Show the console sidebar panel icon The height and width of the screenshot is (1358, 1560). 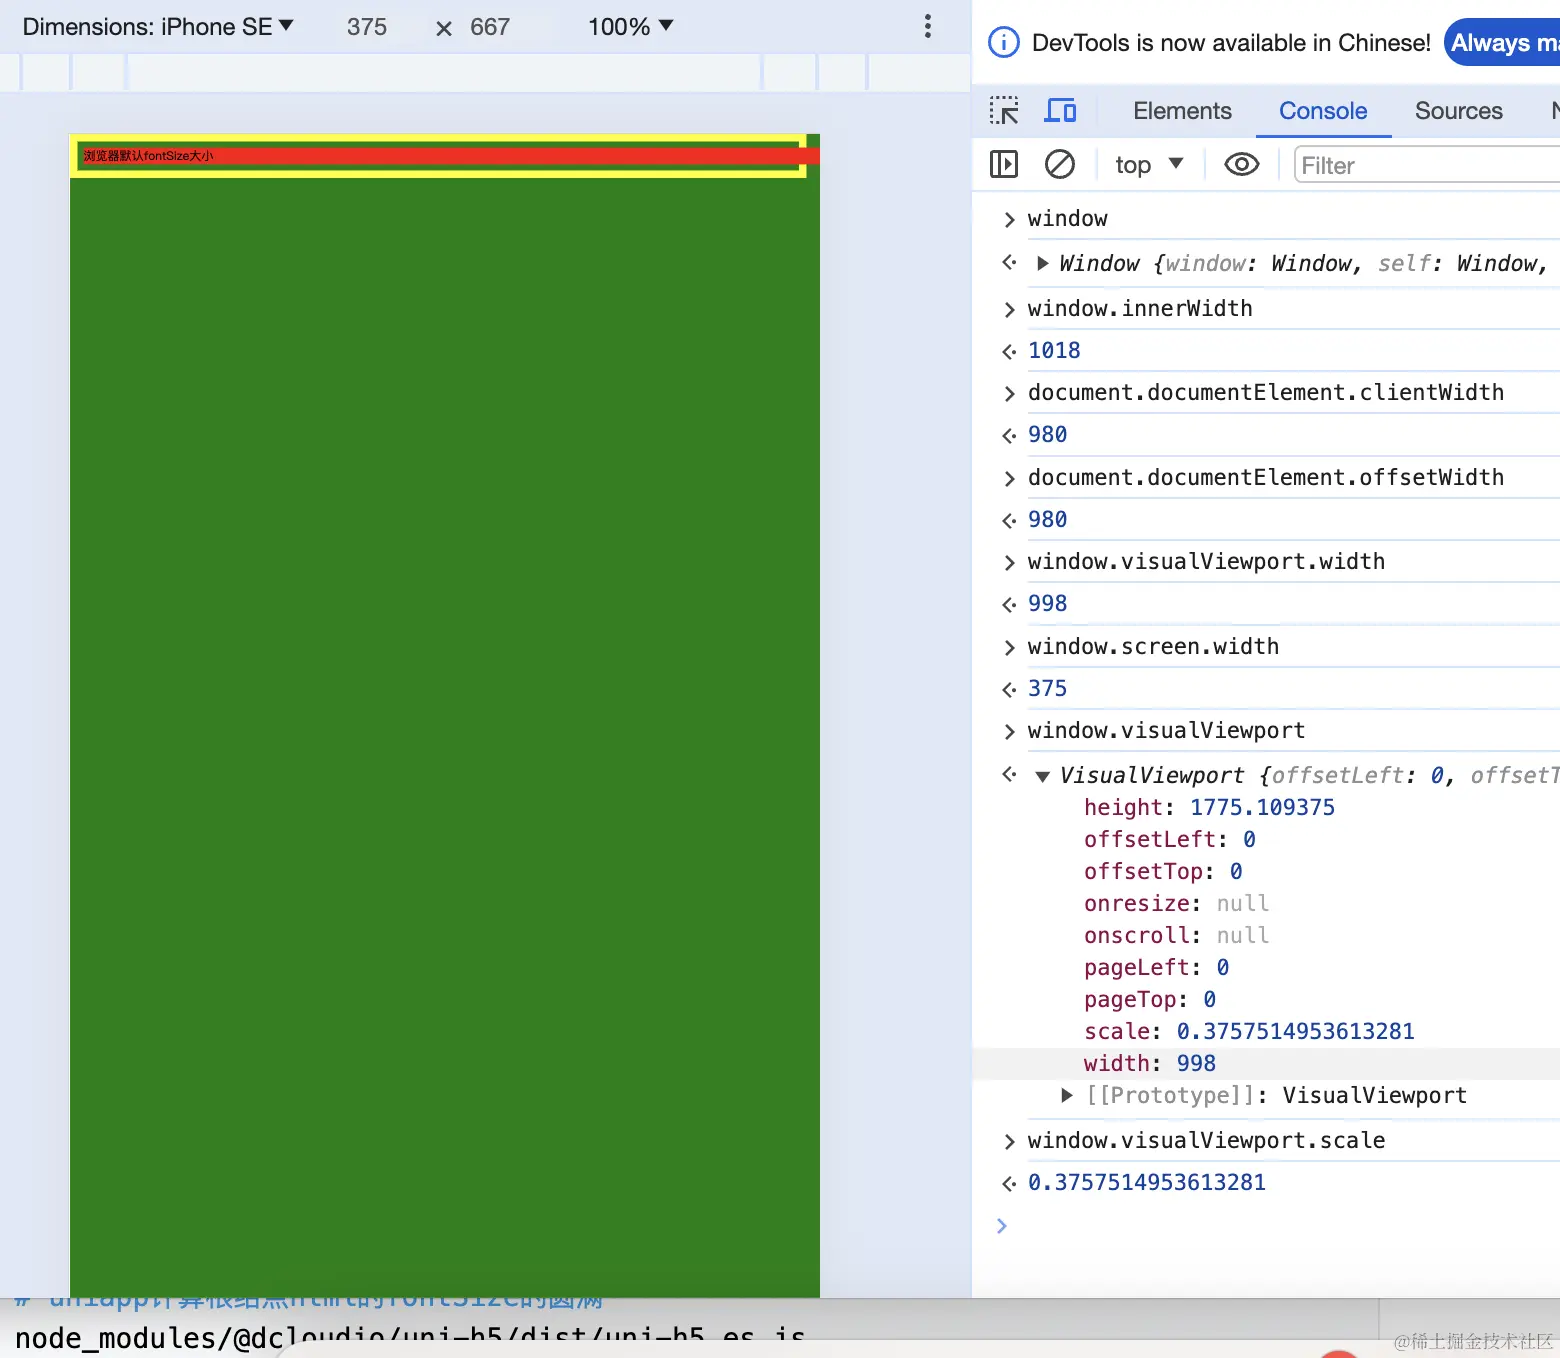click(x=1004, y=164)
